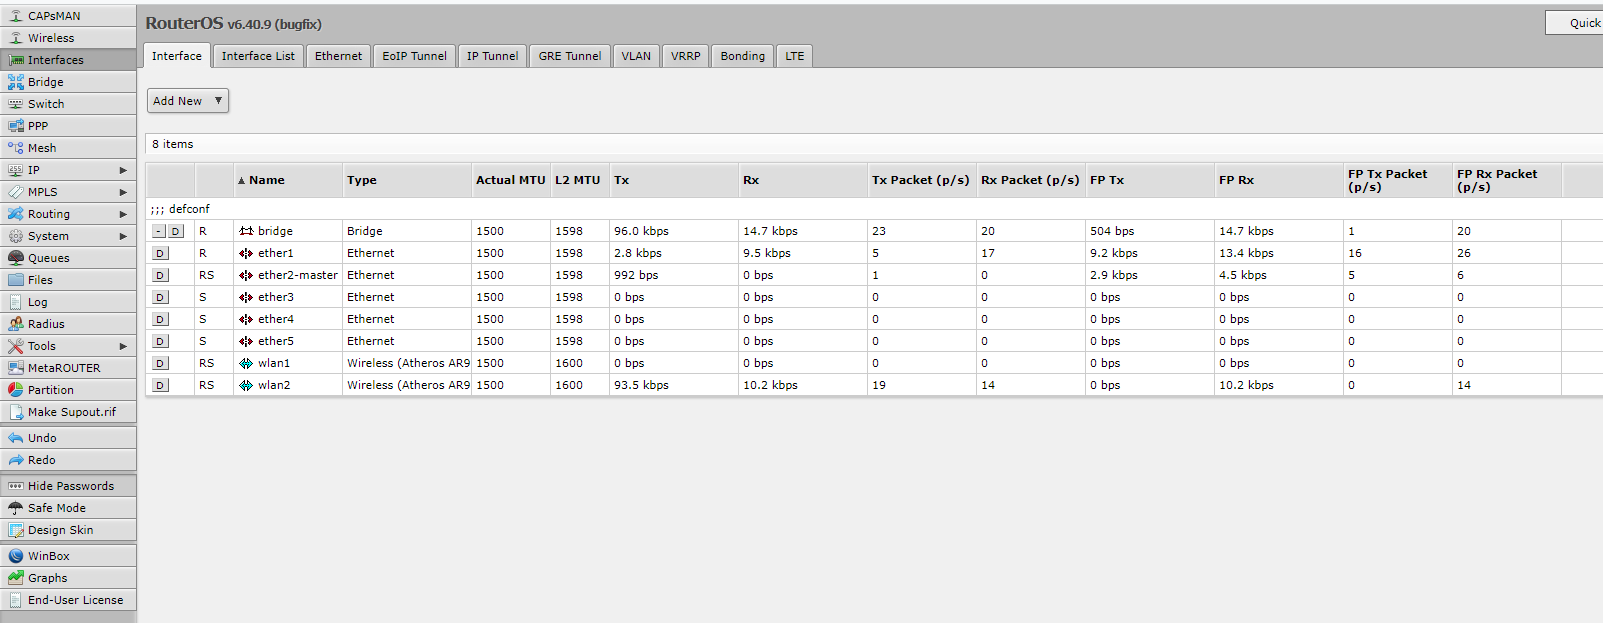
Task: Switch to the VLAN tab
Action: click(x=636, y=56)
